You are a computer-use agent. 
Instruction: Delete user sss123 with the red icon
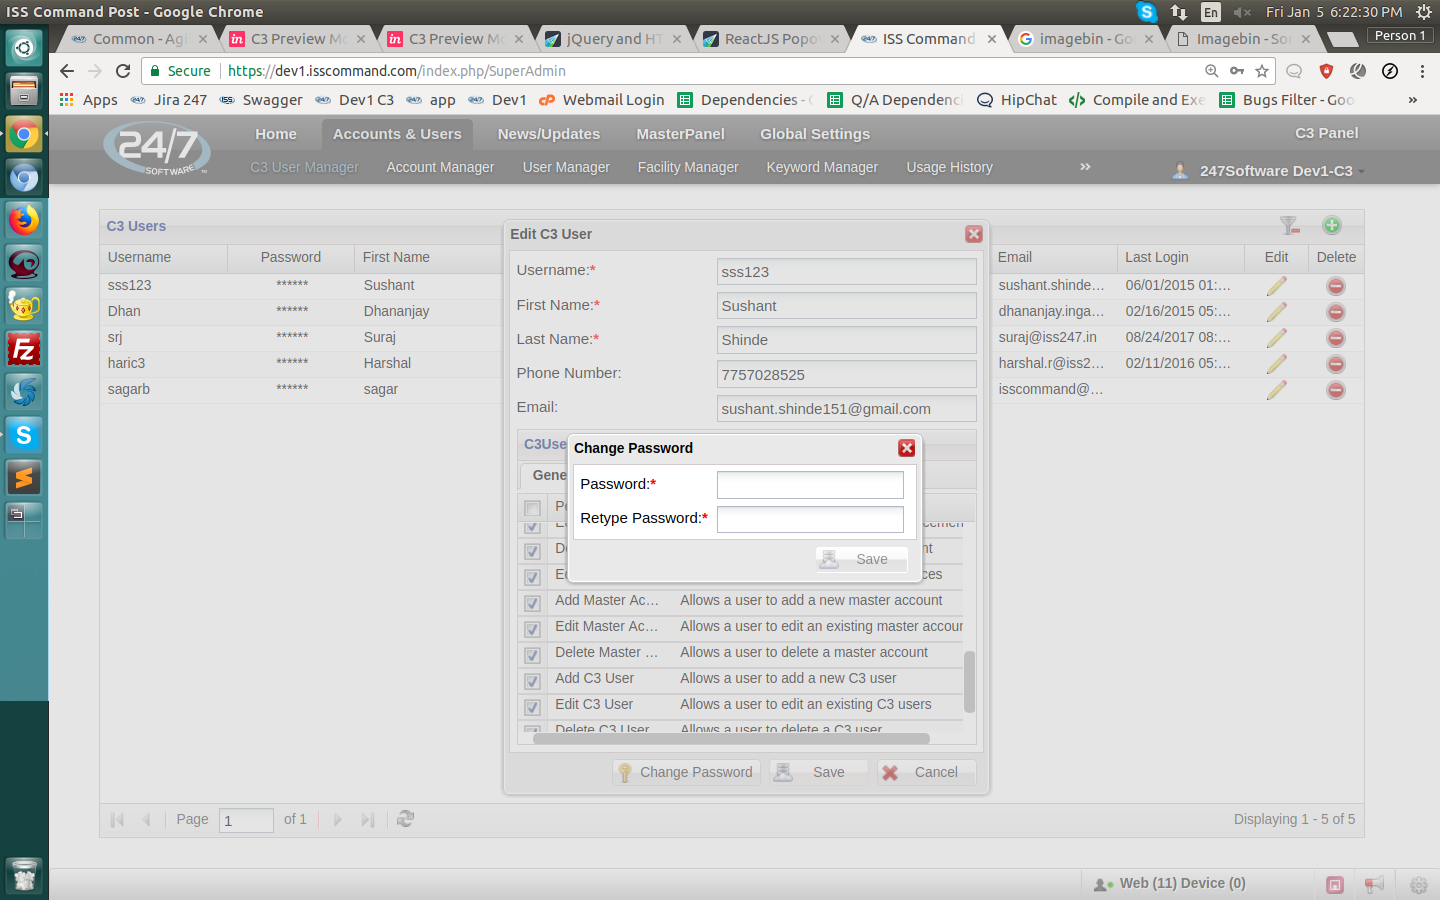click(1335, 286)
